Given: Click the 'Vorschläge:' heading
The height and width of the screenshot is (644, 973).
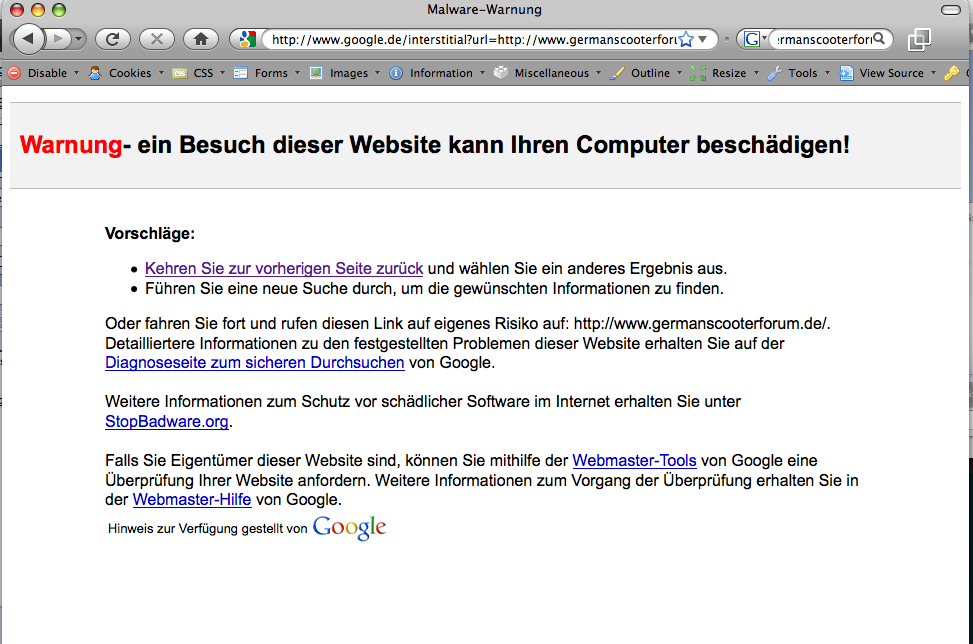Looking at the screenshot, I should pyautogui.click(x=150, y=234).
